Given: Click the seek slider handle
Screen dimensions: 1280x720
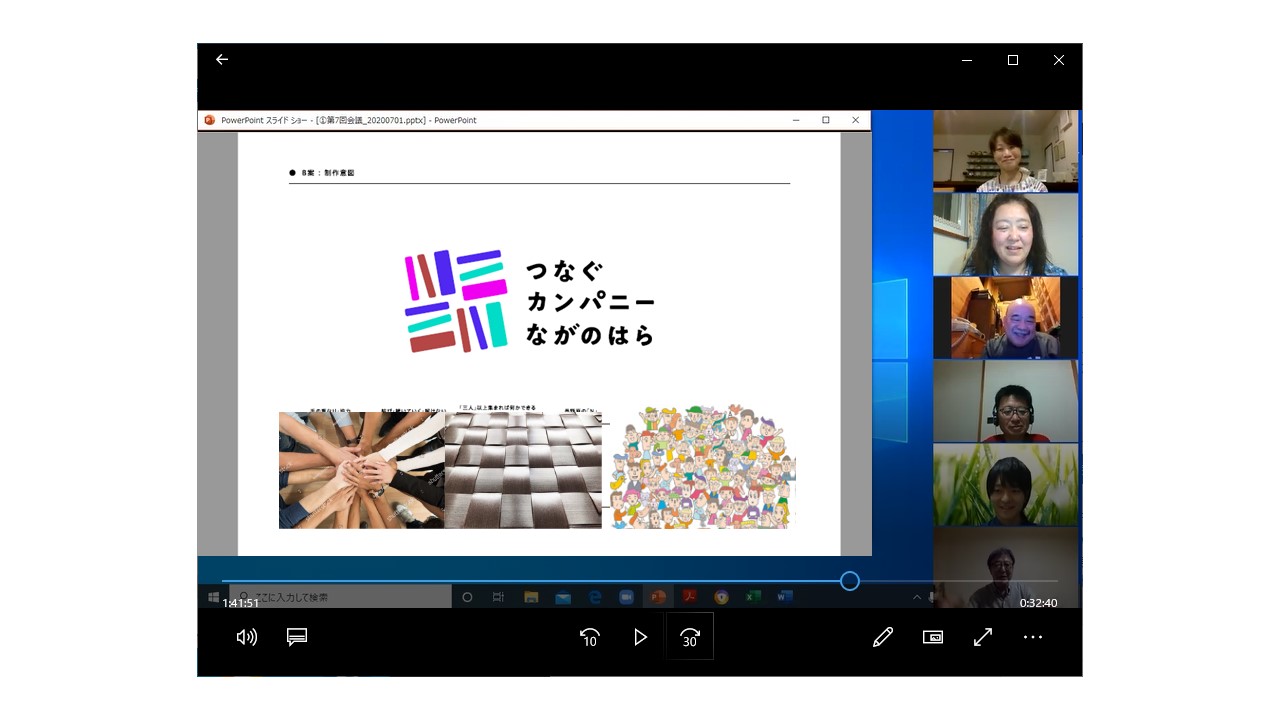Looking at the screenshot, I should tap(849, 581).
